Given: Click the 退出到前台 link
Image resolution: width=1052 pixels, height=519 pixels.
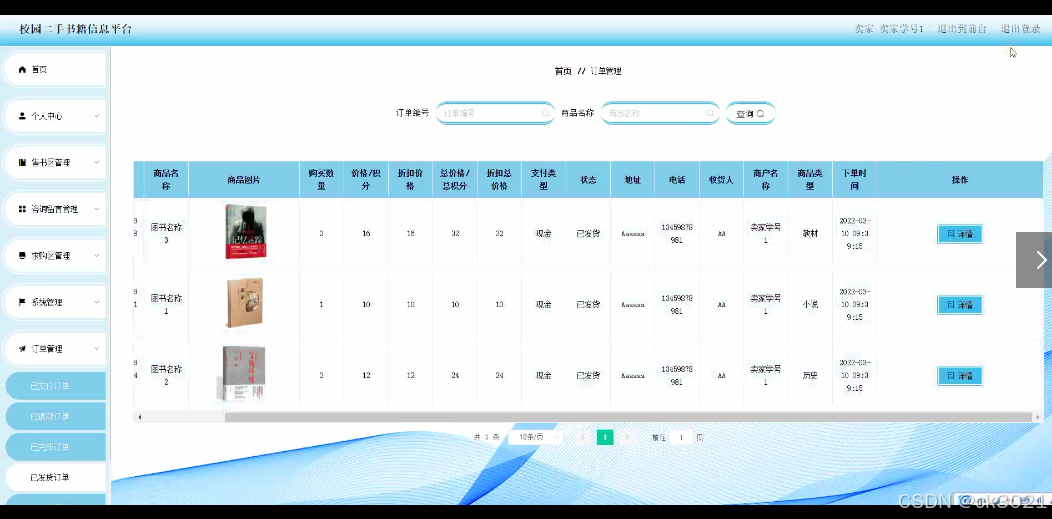Looking at the screenshot, I should 962,29.
